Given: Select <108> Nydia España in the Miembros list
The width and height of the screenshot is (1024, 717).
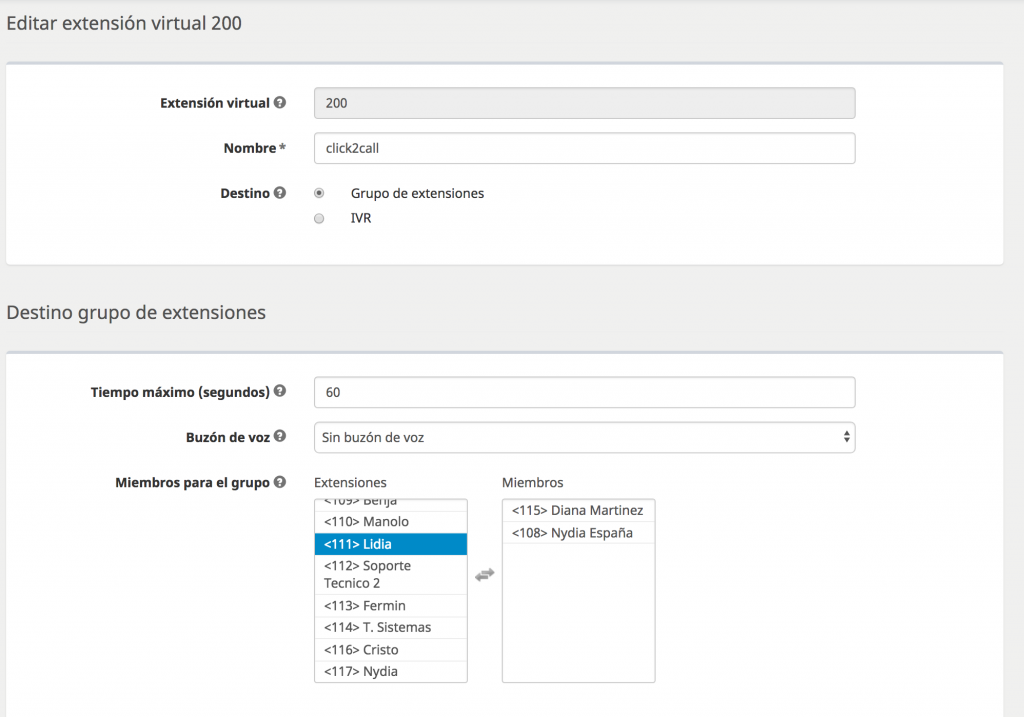Looking at the screenshot, I should point(578,532).
